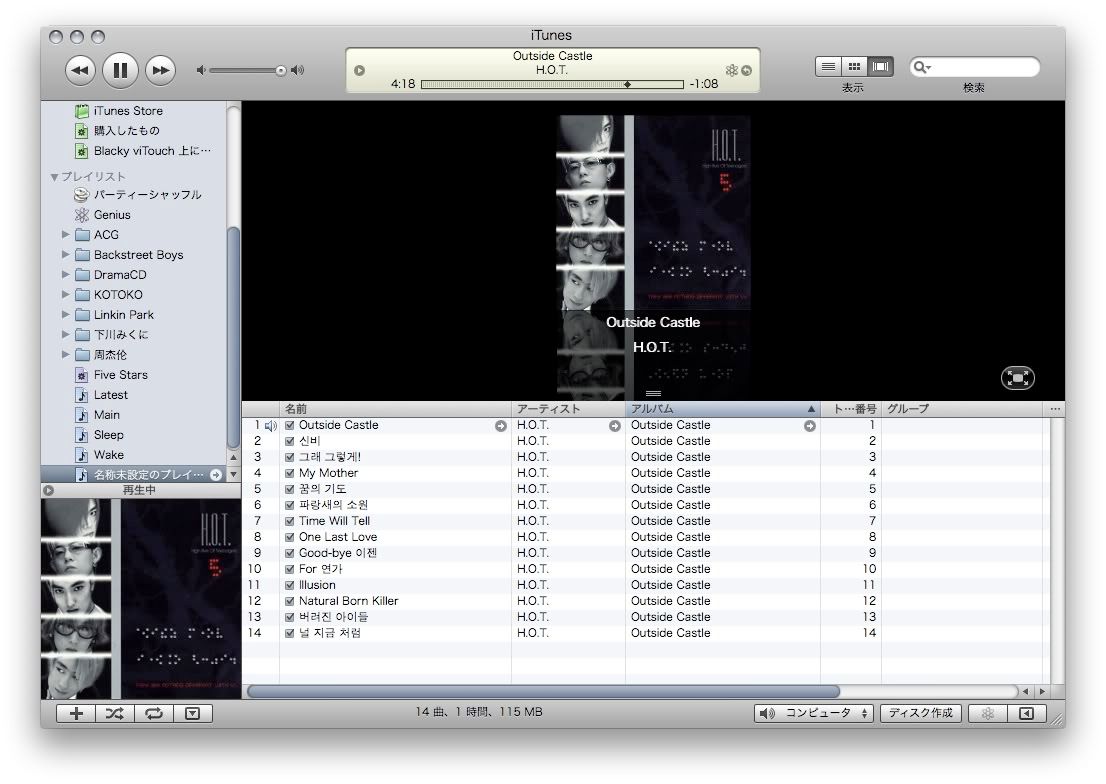Sort by グループ column header
Viewport: 1106px width, 784px height.
962,409
